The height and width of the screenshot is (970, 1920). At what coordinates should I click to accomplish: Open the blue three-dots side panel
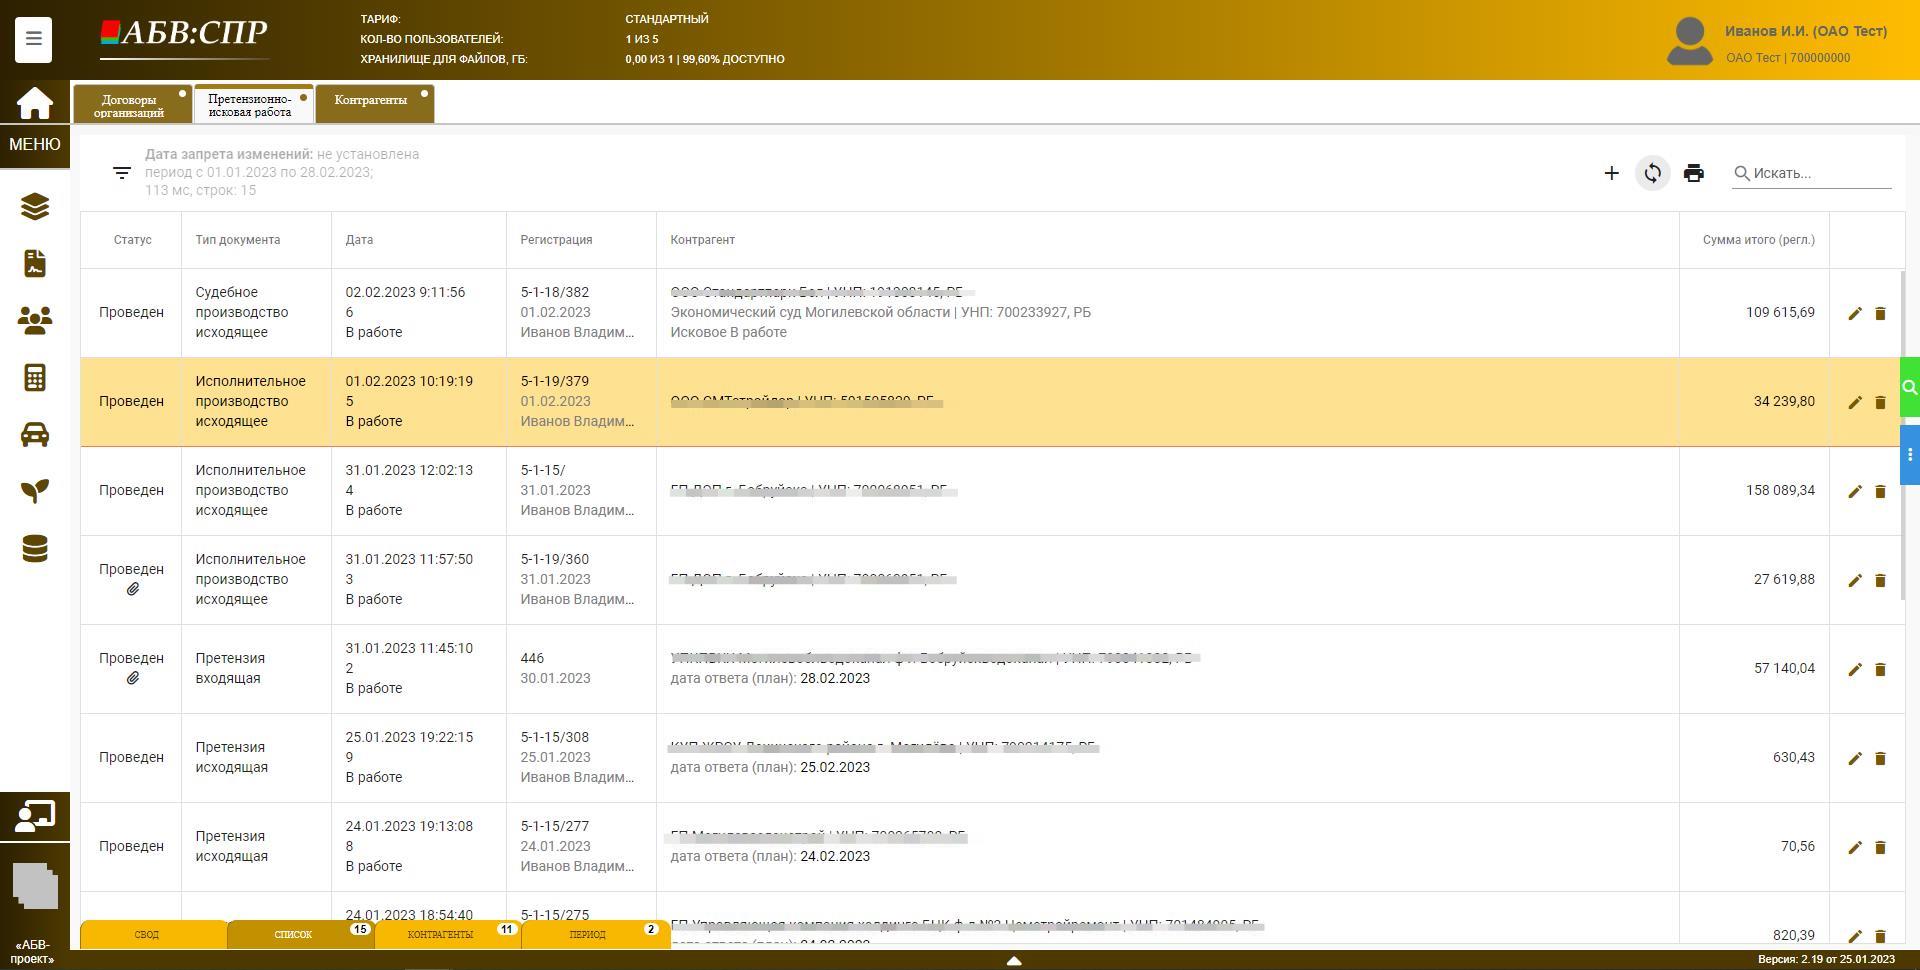[x=1909, y=455]
